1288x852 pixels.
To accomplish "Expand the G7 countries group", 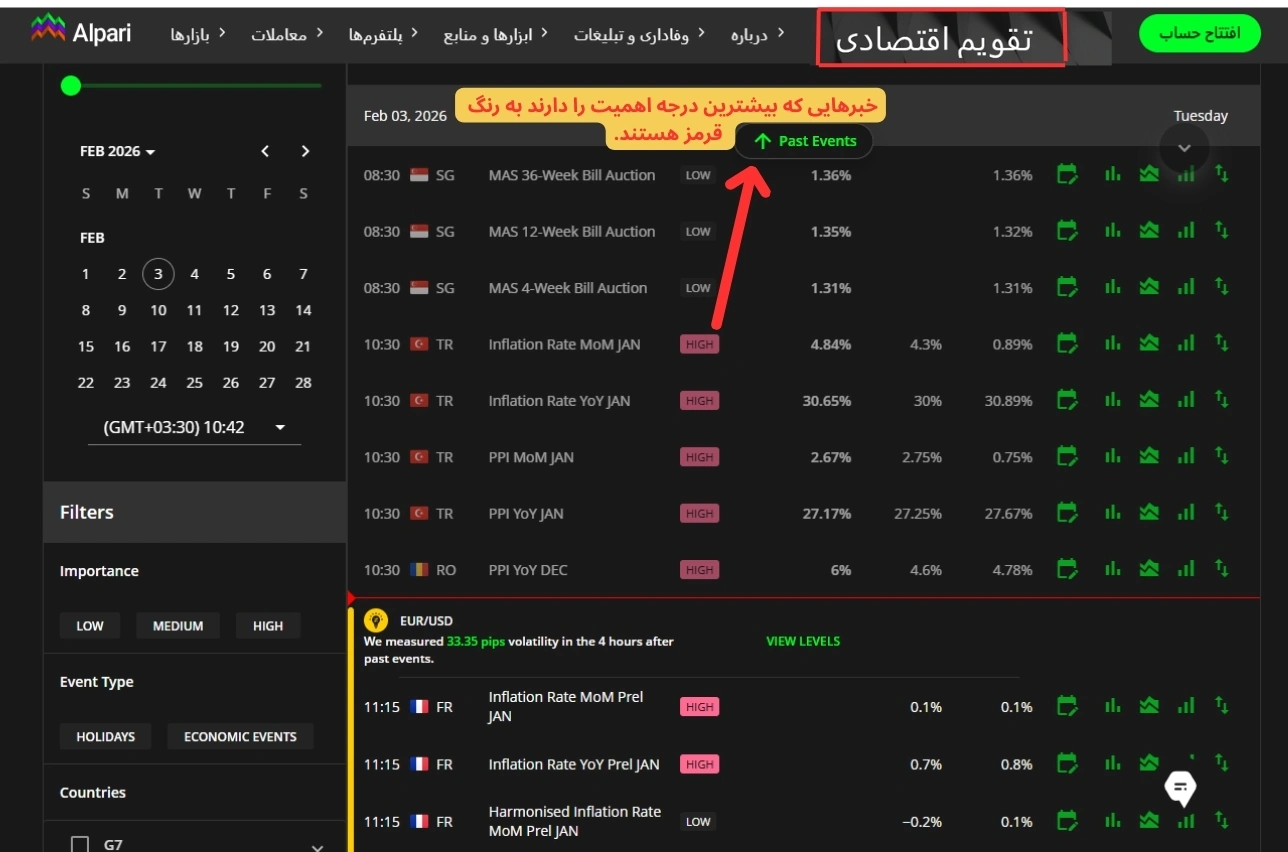I will click(317, 847).
